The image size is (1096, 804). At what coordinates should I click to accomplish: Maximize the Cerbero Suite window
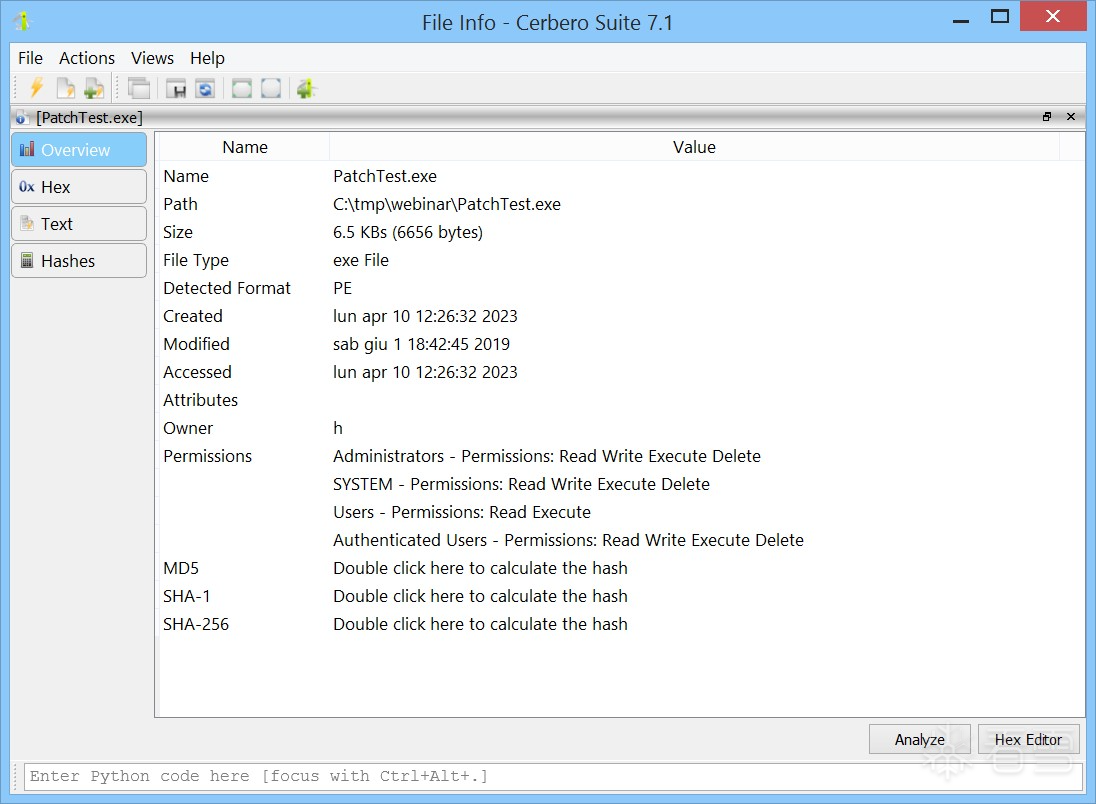tap(1000, 17)
